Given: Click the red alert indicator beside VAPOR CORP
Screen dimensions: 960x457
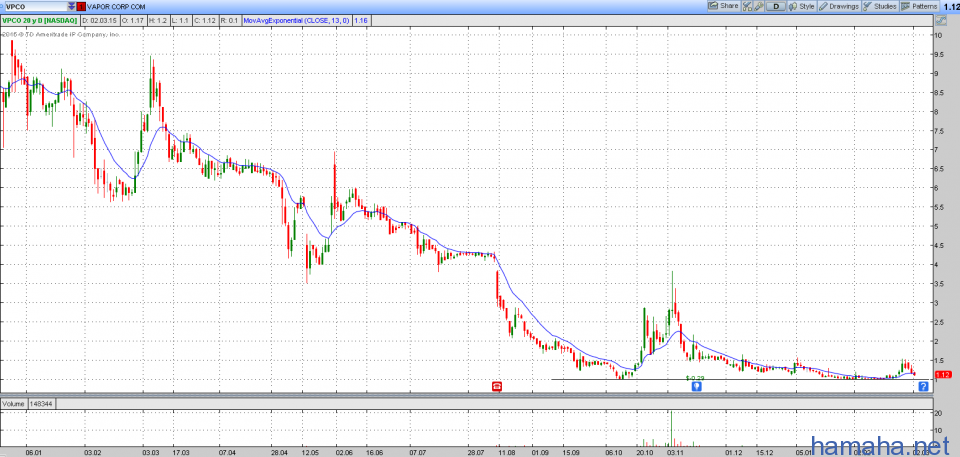Looking at the screenshot, I should click(81, 6).
